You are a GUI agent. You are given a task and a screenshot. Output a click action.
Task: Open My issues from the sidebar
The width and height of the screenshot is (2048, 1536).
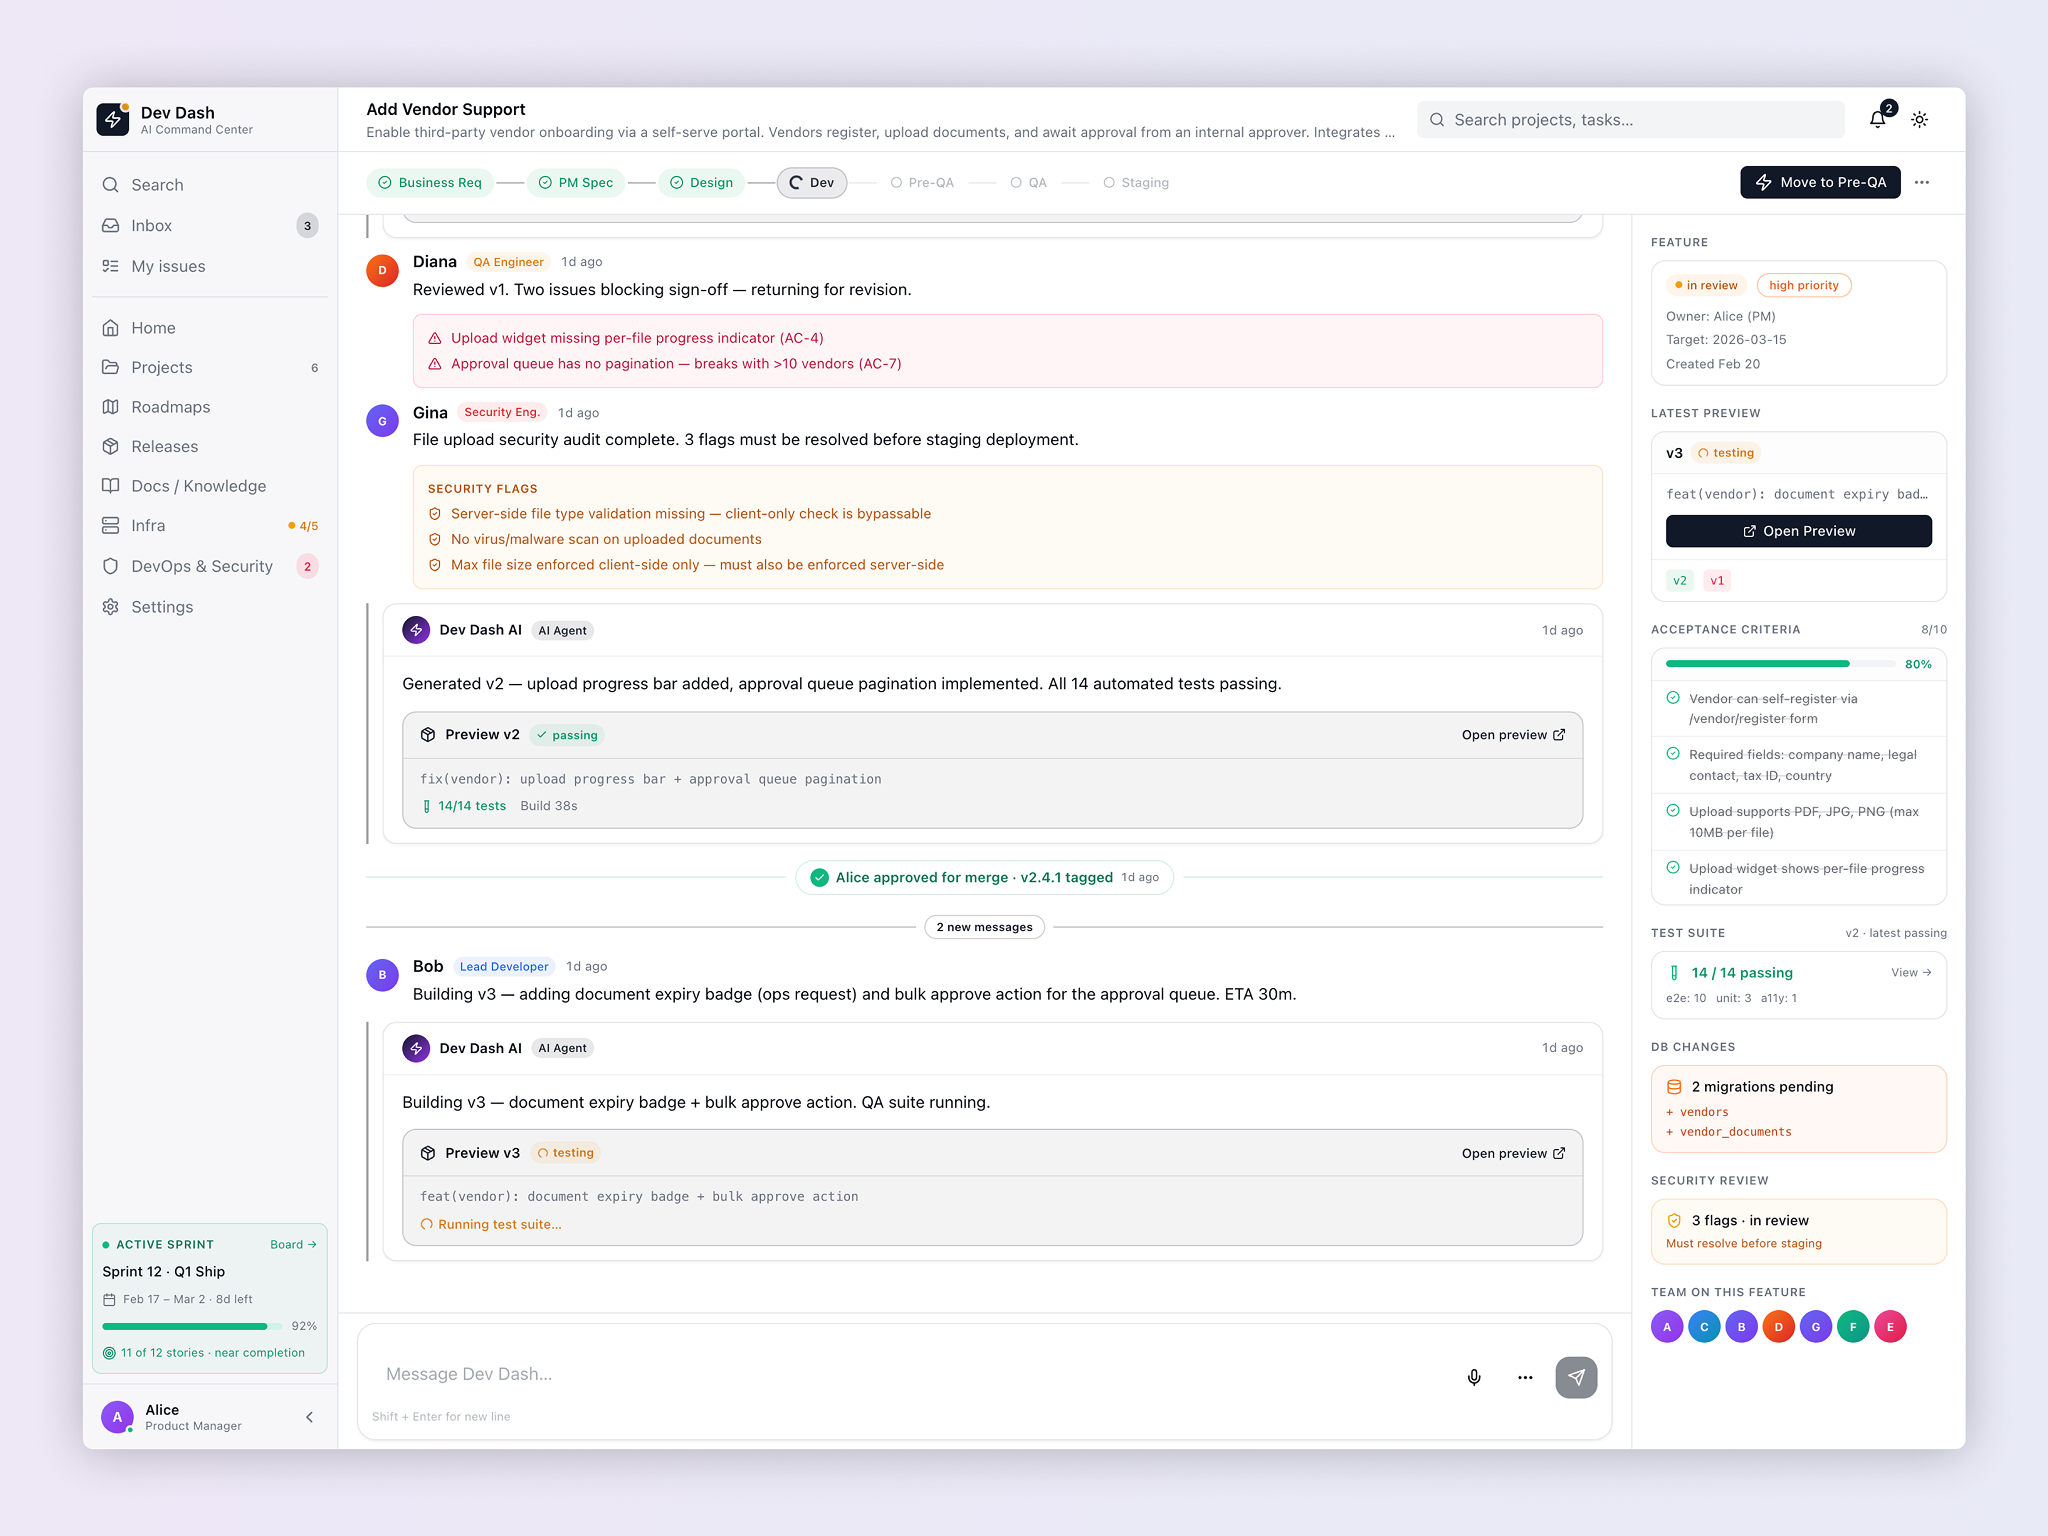pos(168,266)
